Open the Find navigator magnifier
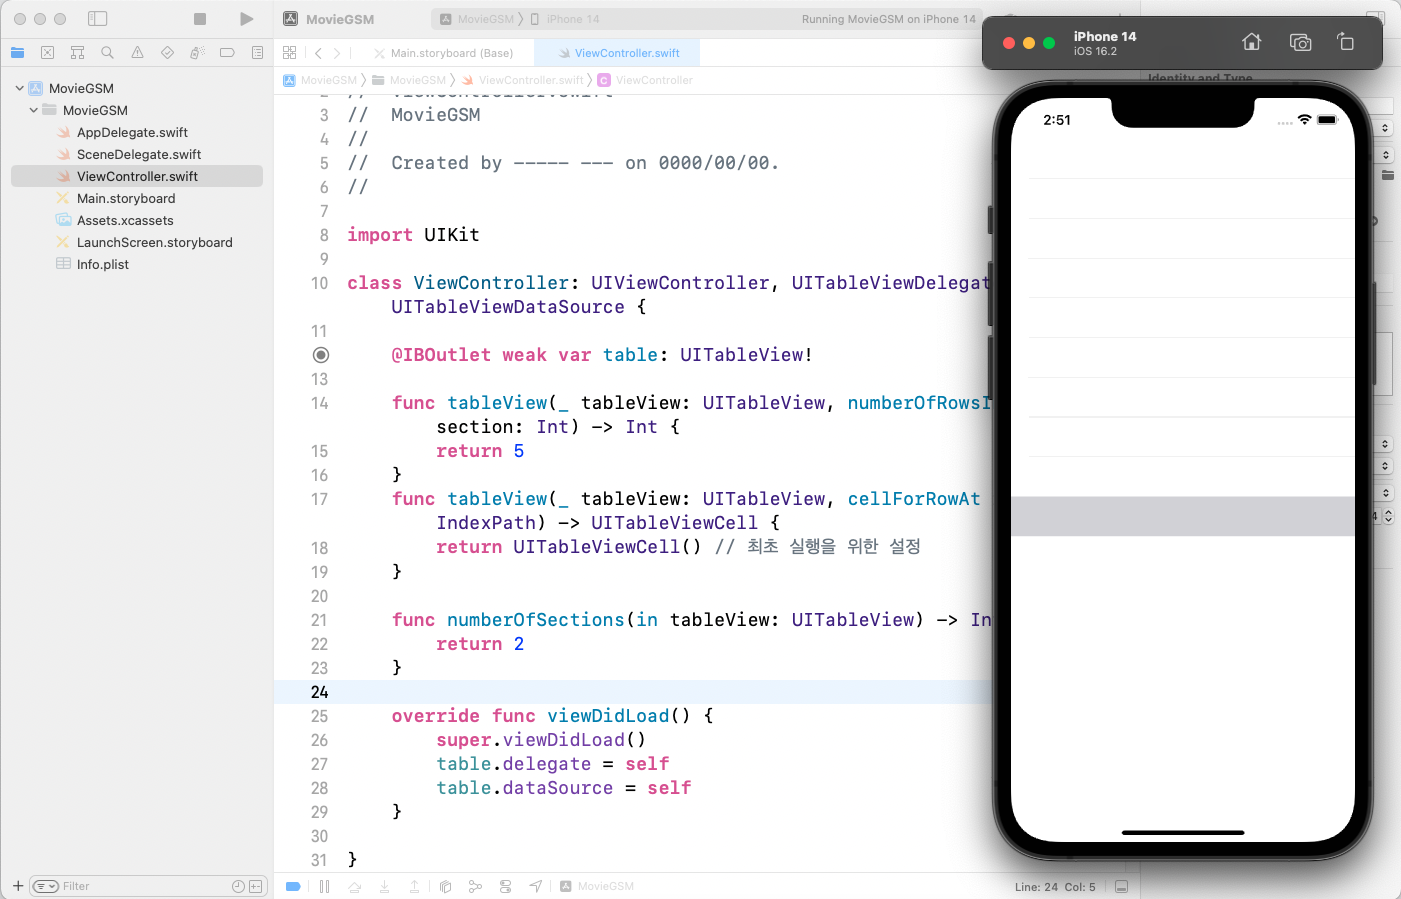 [x=108, y=52]
